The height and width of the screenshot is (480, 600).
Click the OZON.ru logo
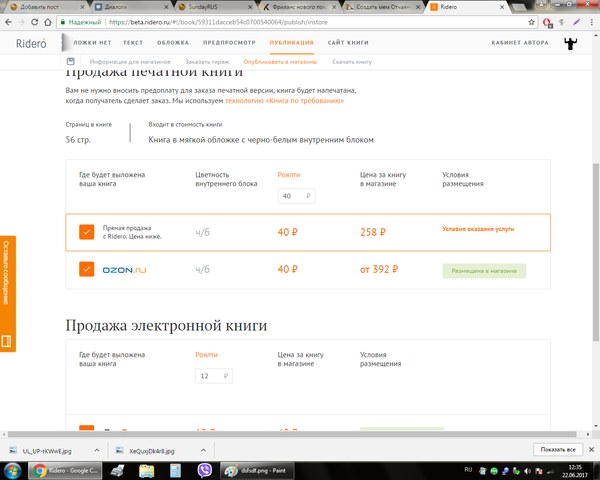(124, 270)
